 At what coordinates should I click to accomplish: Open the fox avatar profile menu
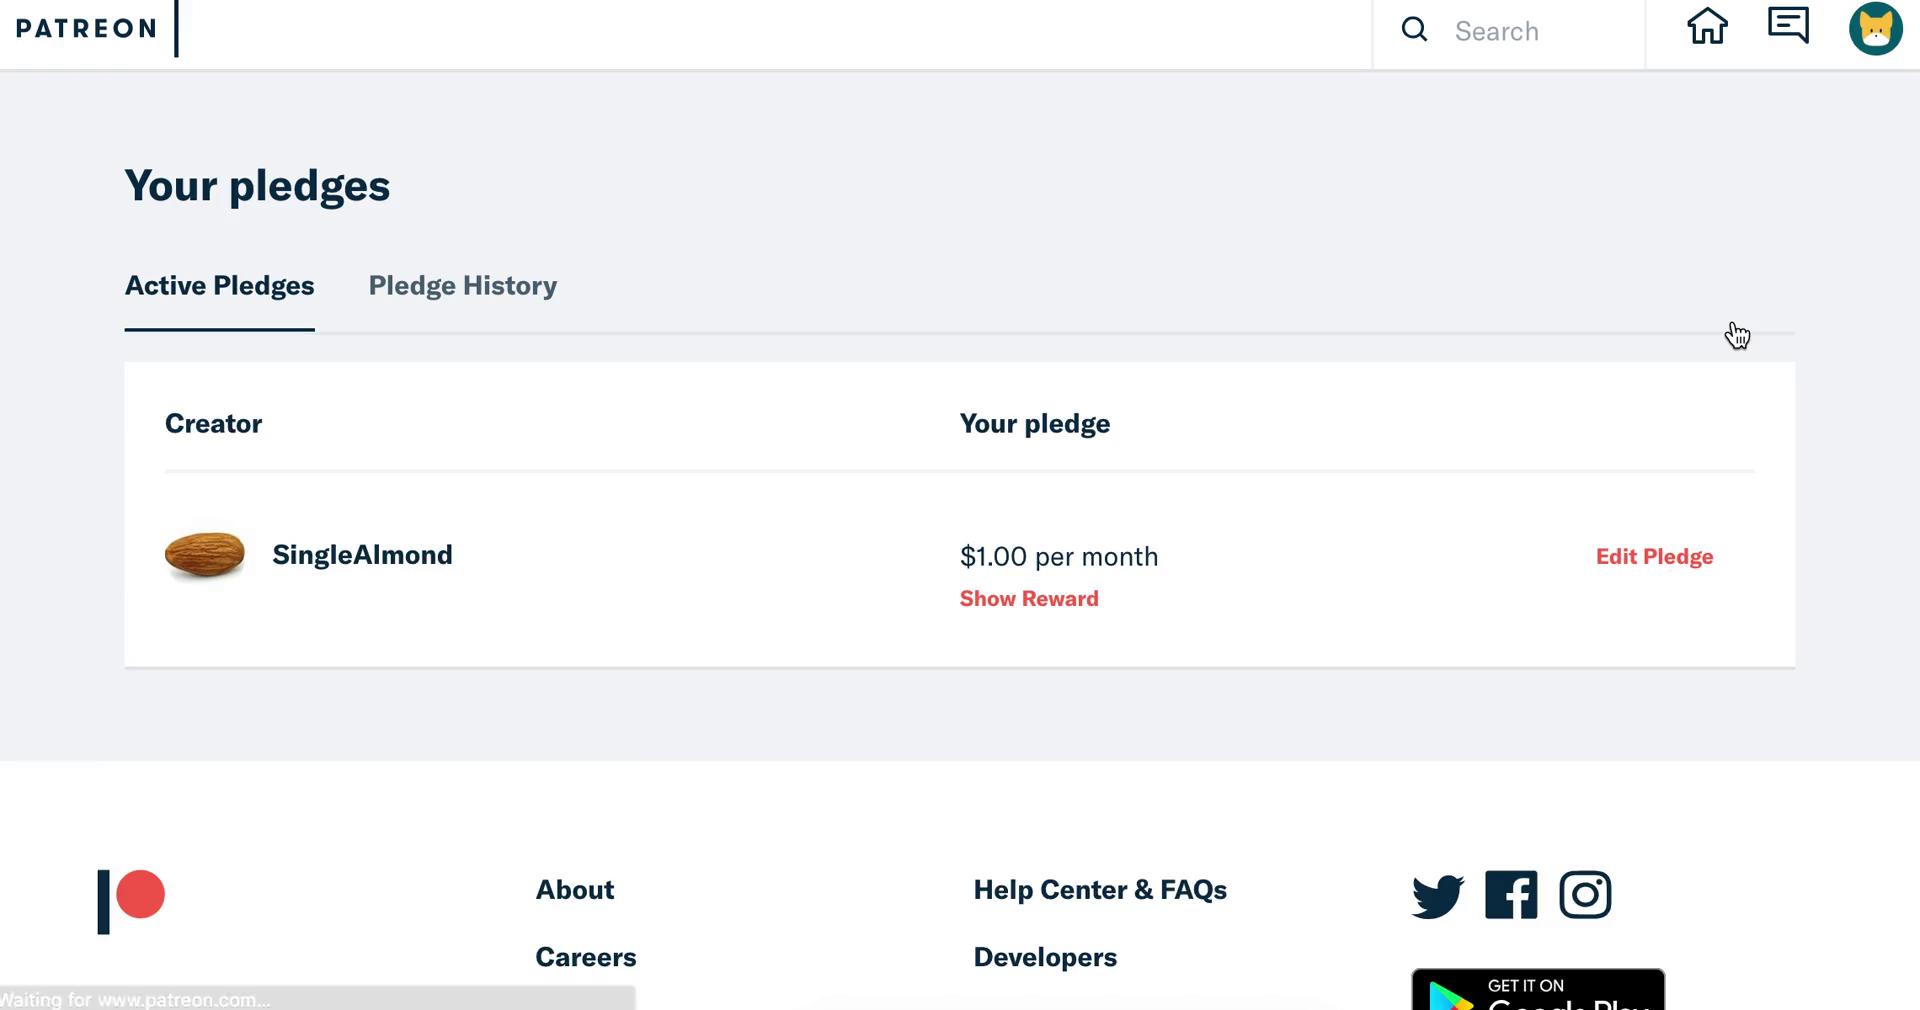pyautogui.click(x=1875, y=28)
